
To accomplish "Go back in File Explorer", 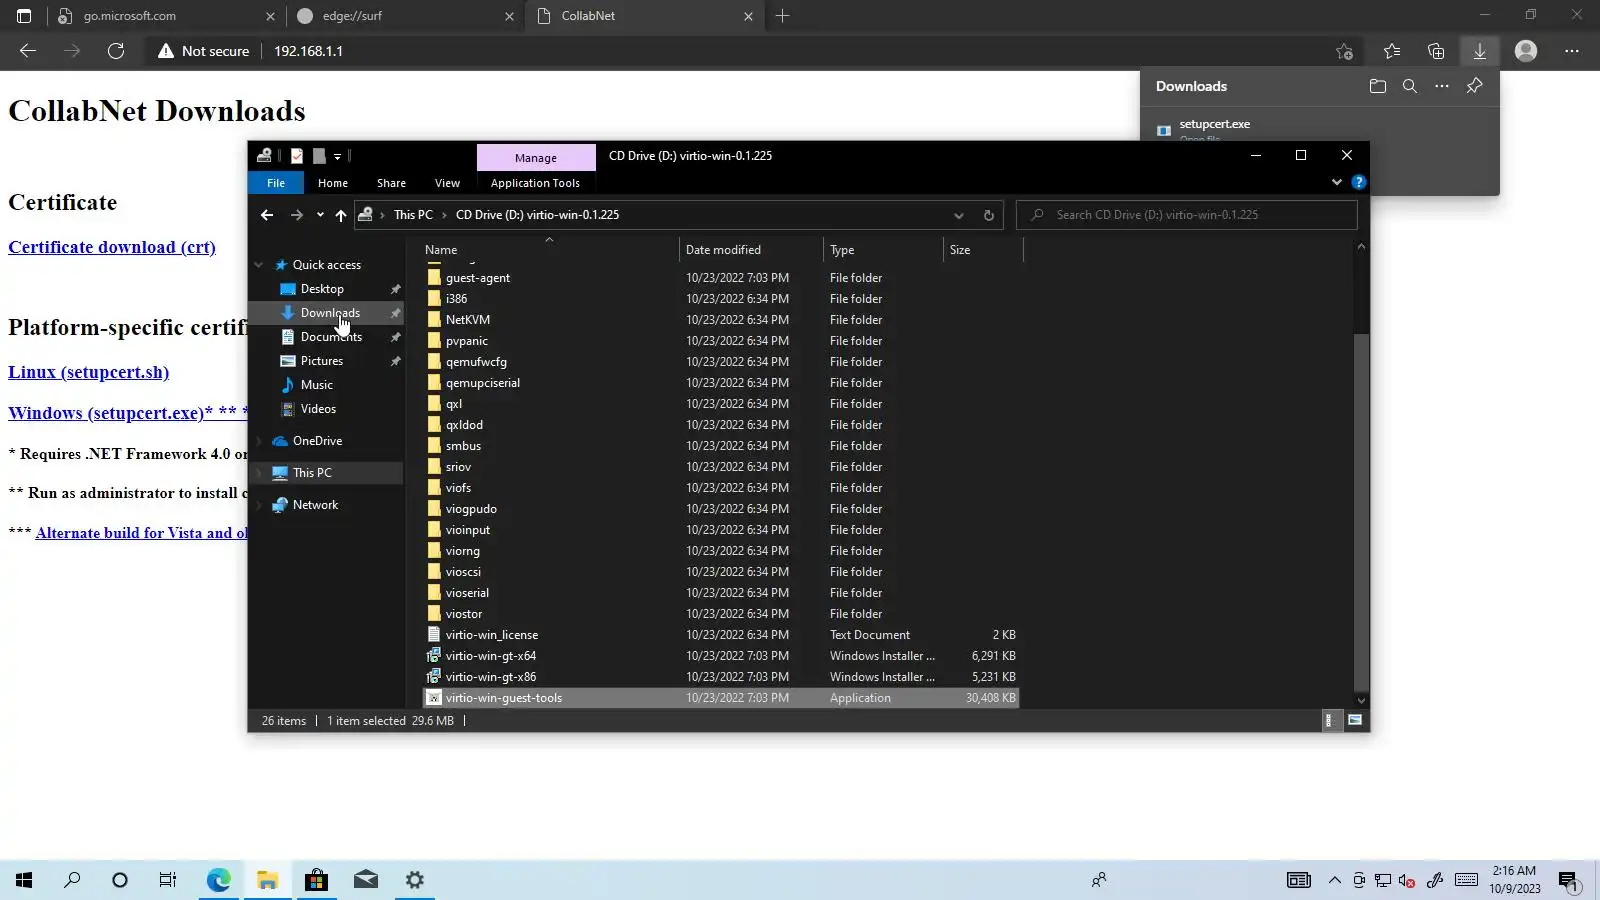I will tap(267, 215).
